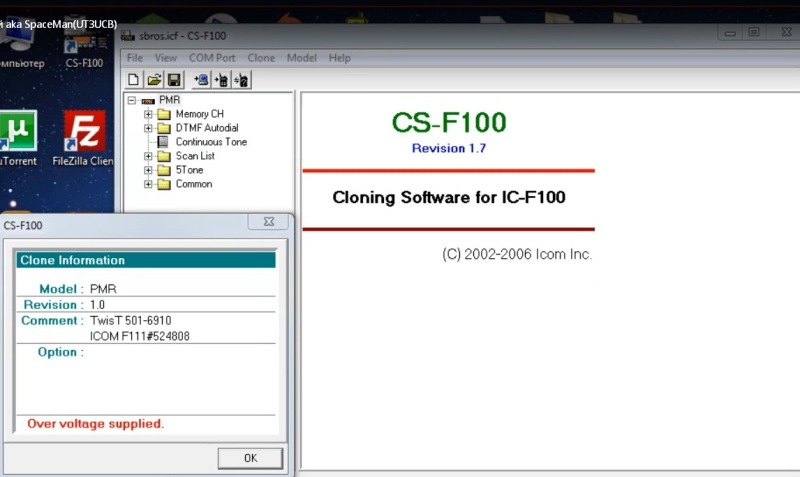
Task: Expand the Common tree node
Action: click(148, 184)
